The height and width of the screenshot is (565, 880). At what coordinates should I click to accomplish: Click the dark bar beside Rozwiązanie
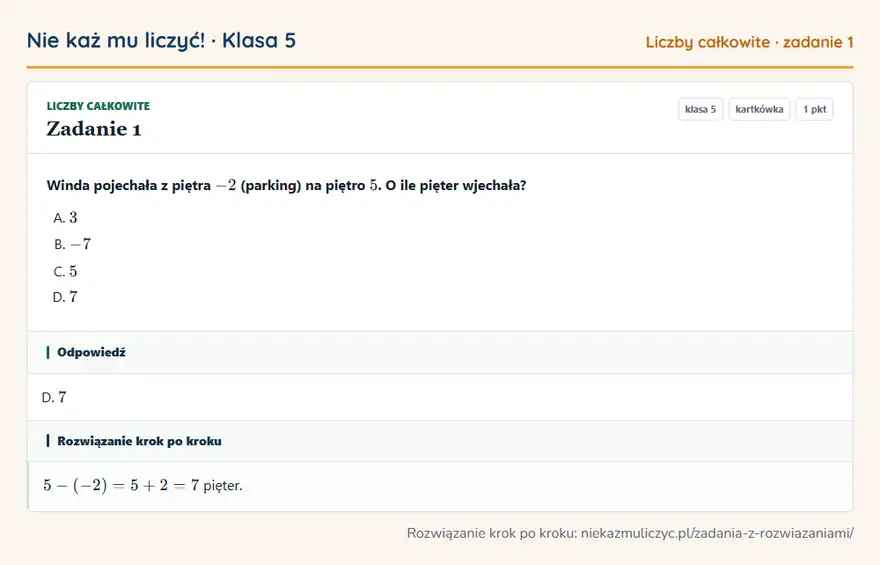coord(48,441)
